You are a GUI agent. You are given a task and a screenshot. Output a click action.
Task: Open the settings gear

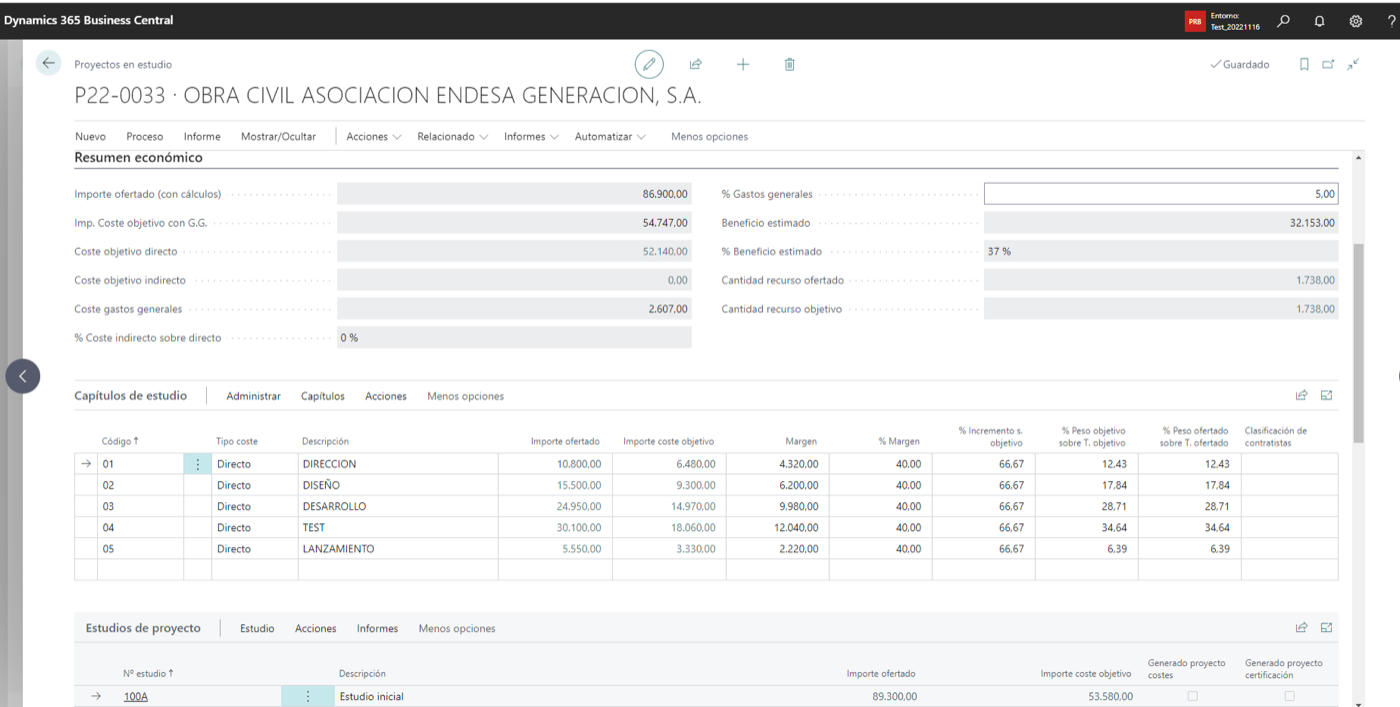click(x=1356, y=20)
